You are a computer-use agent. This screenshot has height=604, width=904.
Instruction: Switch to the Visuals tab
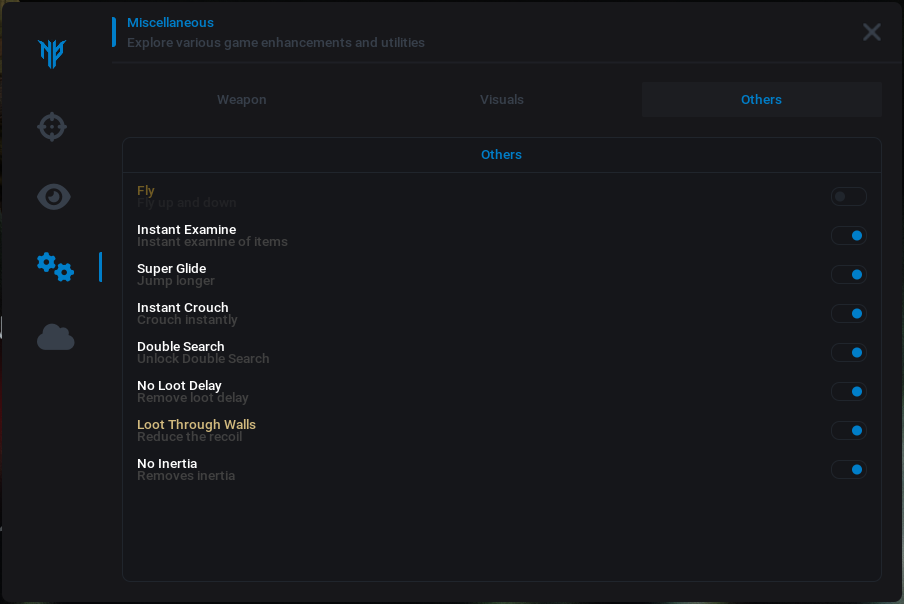(502, 100)
